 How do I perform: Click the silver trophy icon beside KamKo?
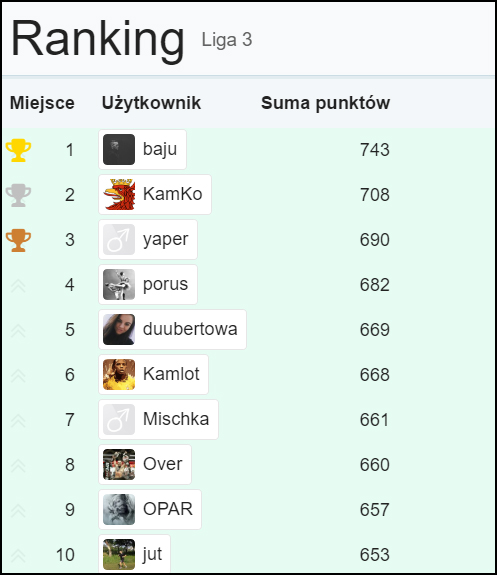coord(18,195)
